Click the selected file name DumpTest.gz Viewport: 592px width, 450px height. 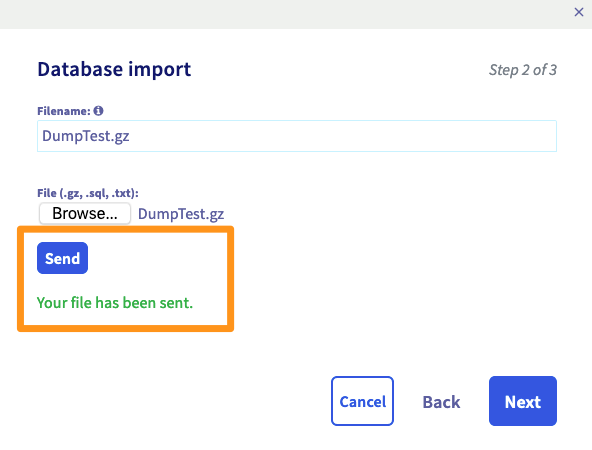click(x=181, y=214)
